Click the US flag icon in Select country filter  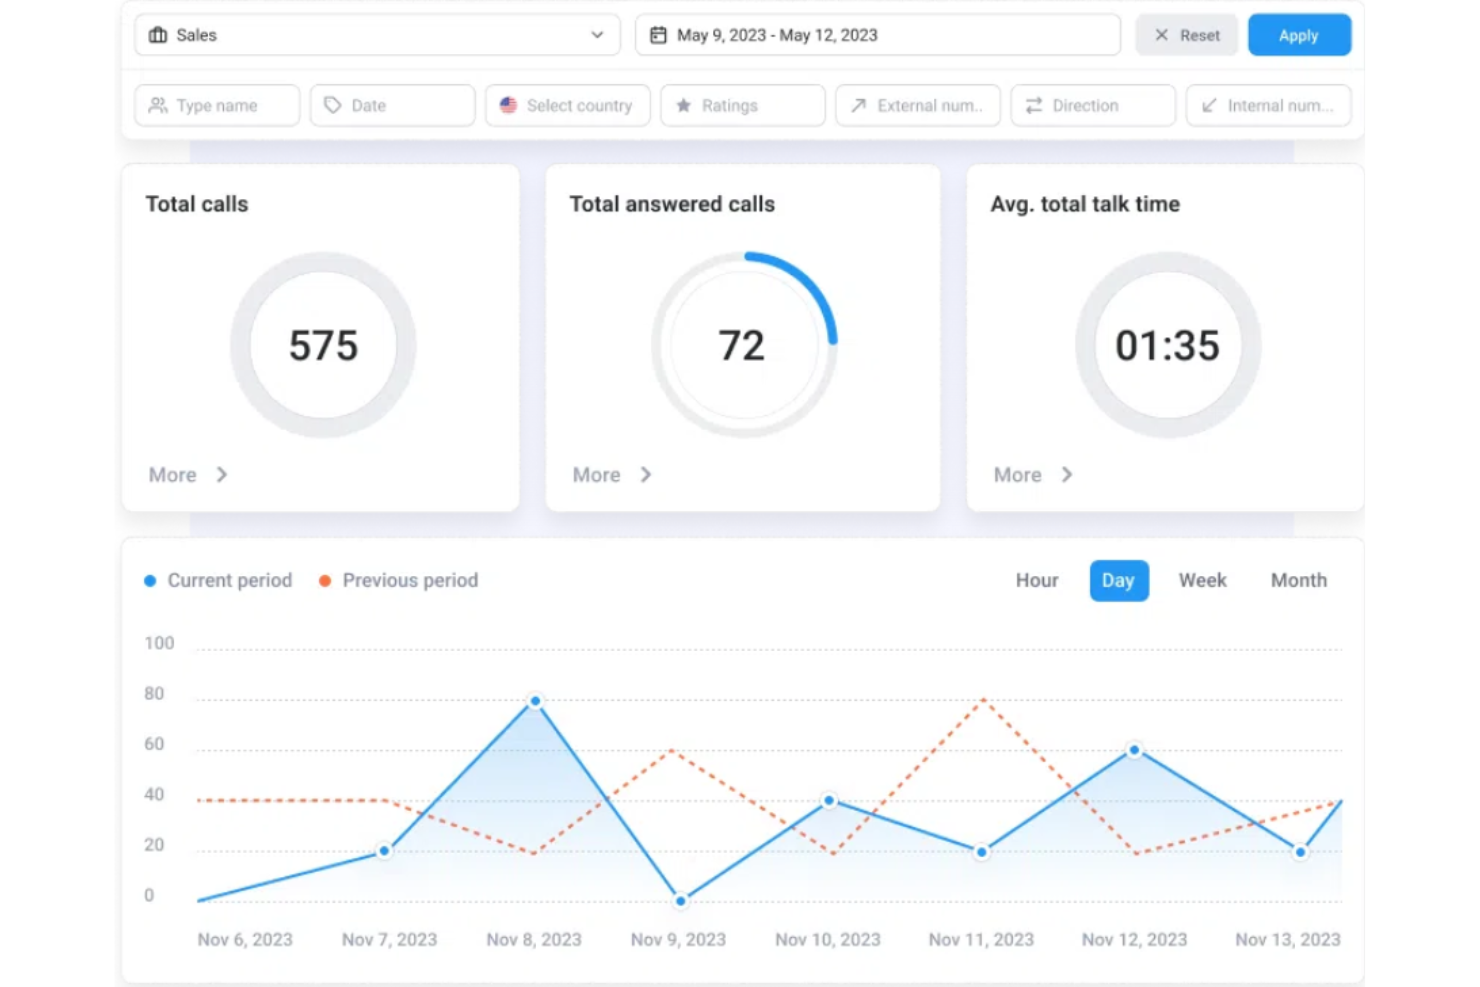pyautogui.click(x=508, y=105)
